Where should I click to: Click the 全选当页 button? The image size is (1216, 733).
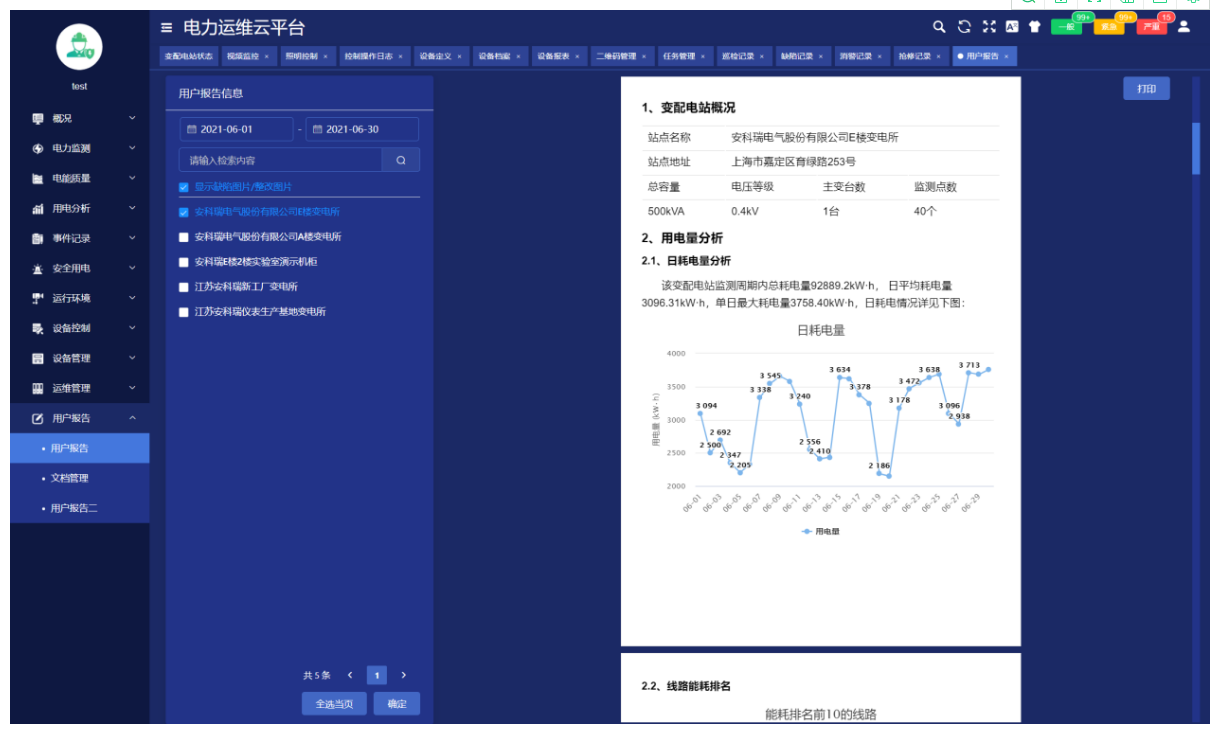334,704
